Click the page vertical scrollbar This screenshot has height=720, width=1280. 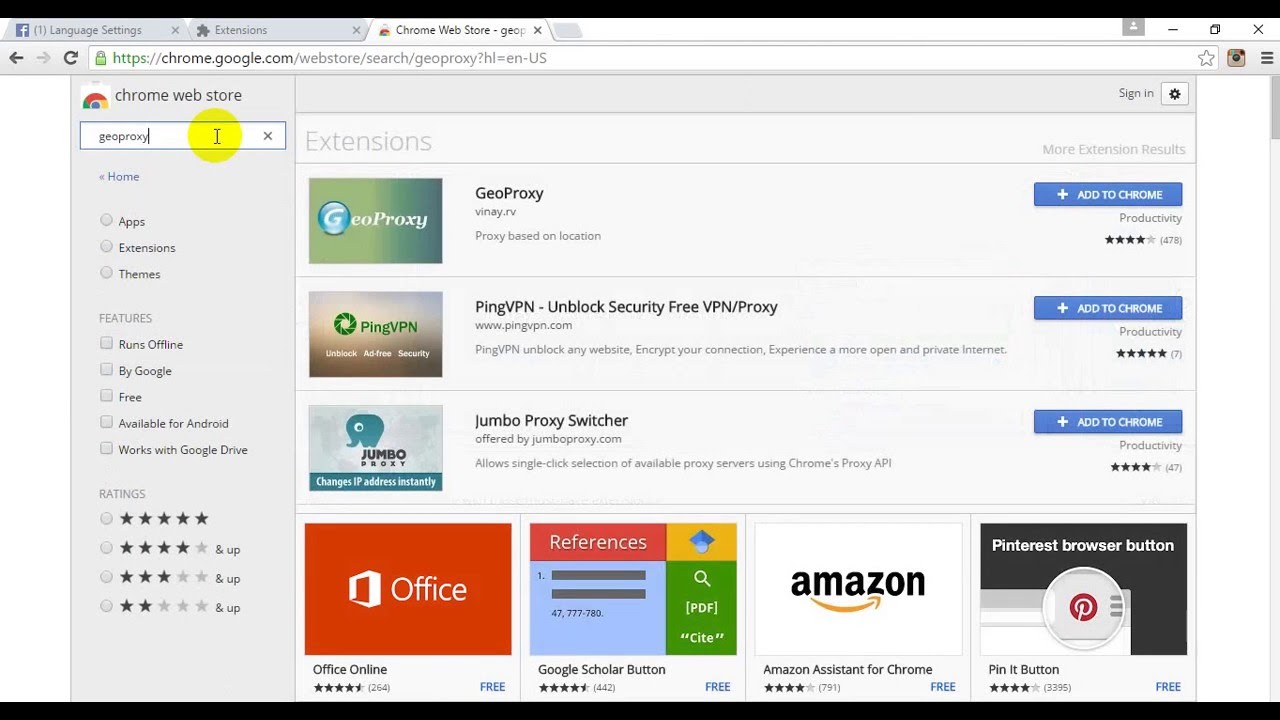1274,110
